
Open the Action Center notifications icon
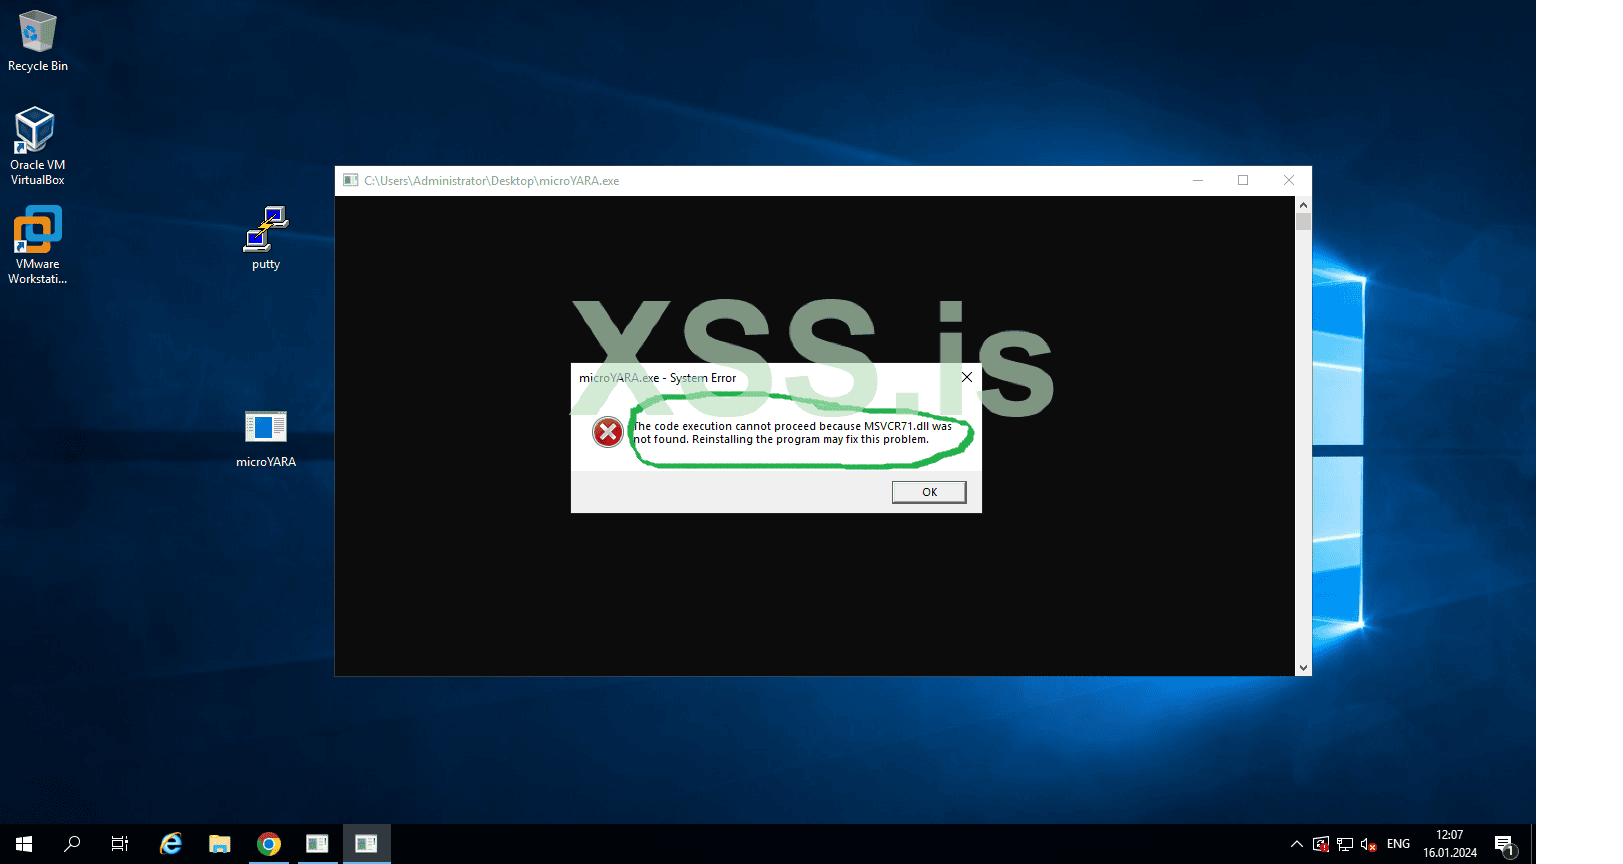tap(1505, 845)
